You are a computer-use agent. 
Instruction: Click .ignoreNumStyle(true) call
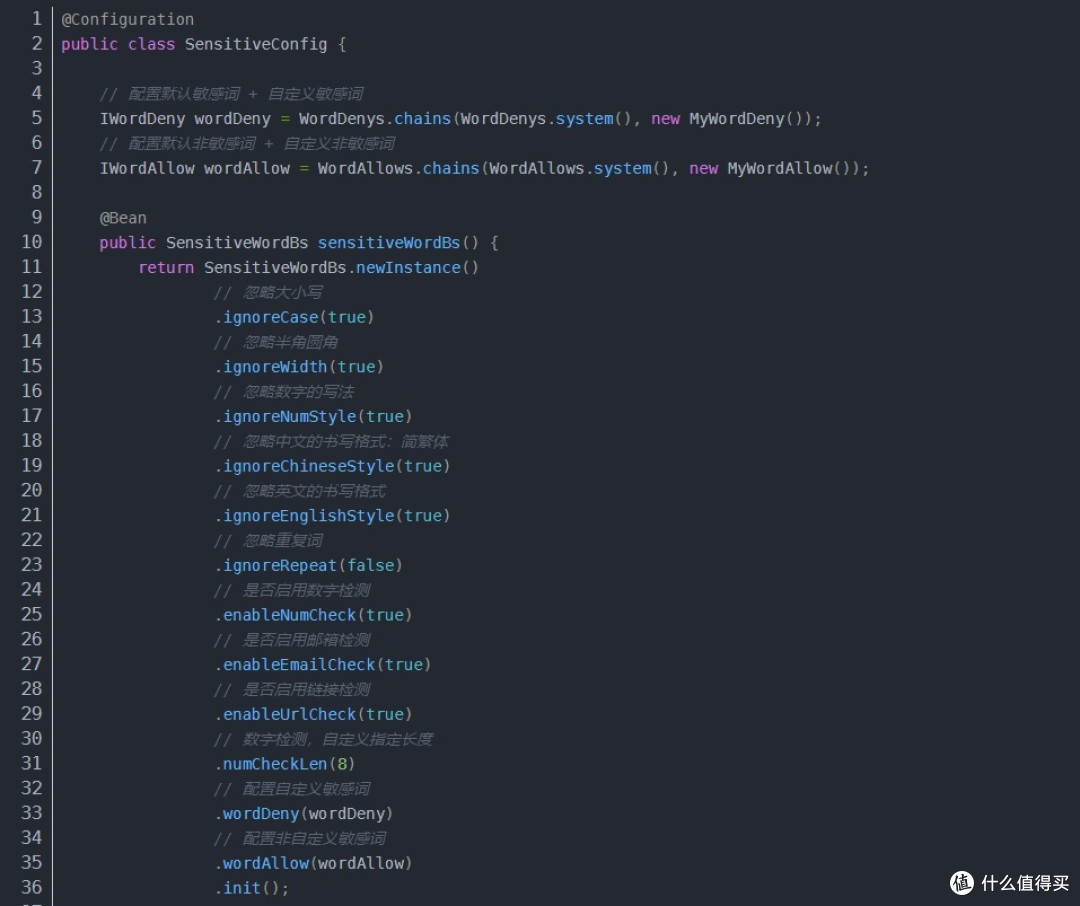(x=313, y=416)
